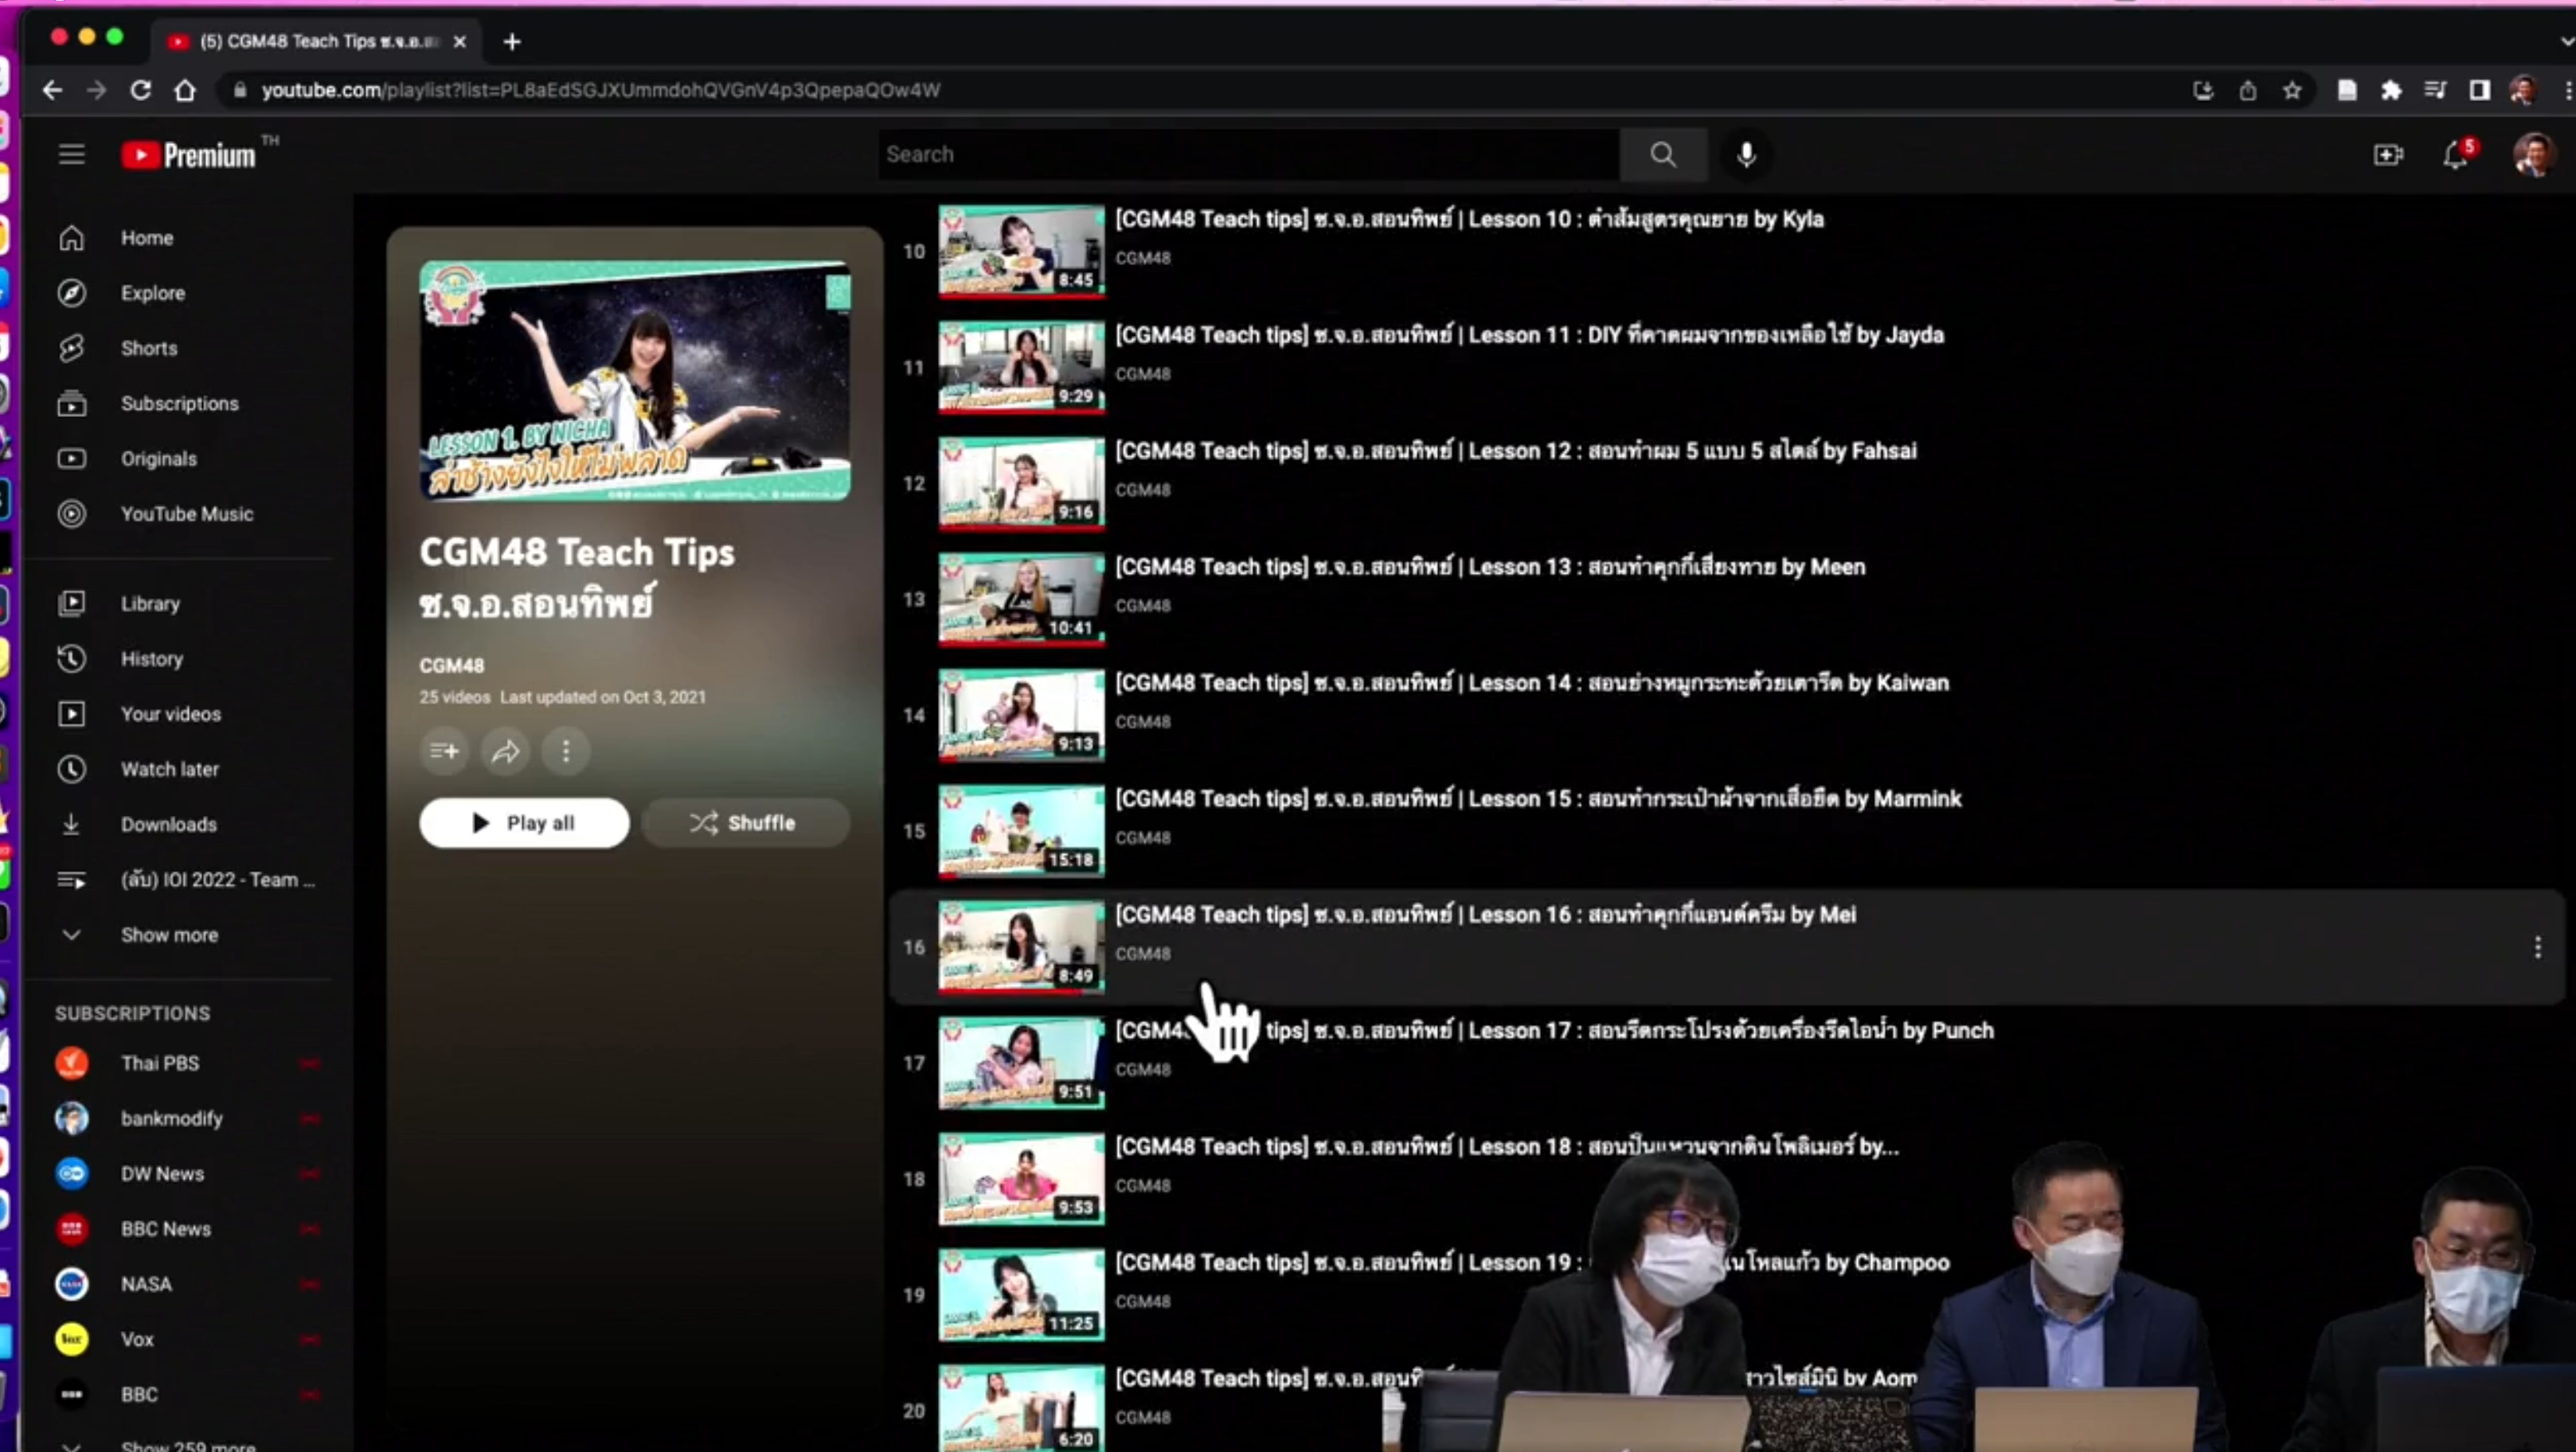
Task: Open BBC News subscription
Action: (x=180, y=1229)
